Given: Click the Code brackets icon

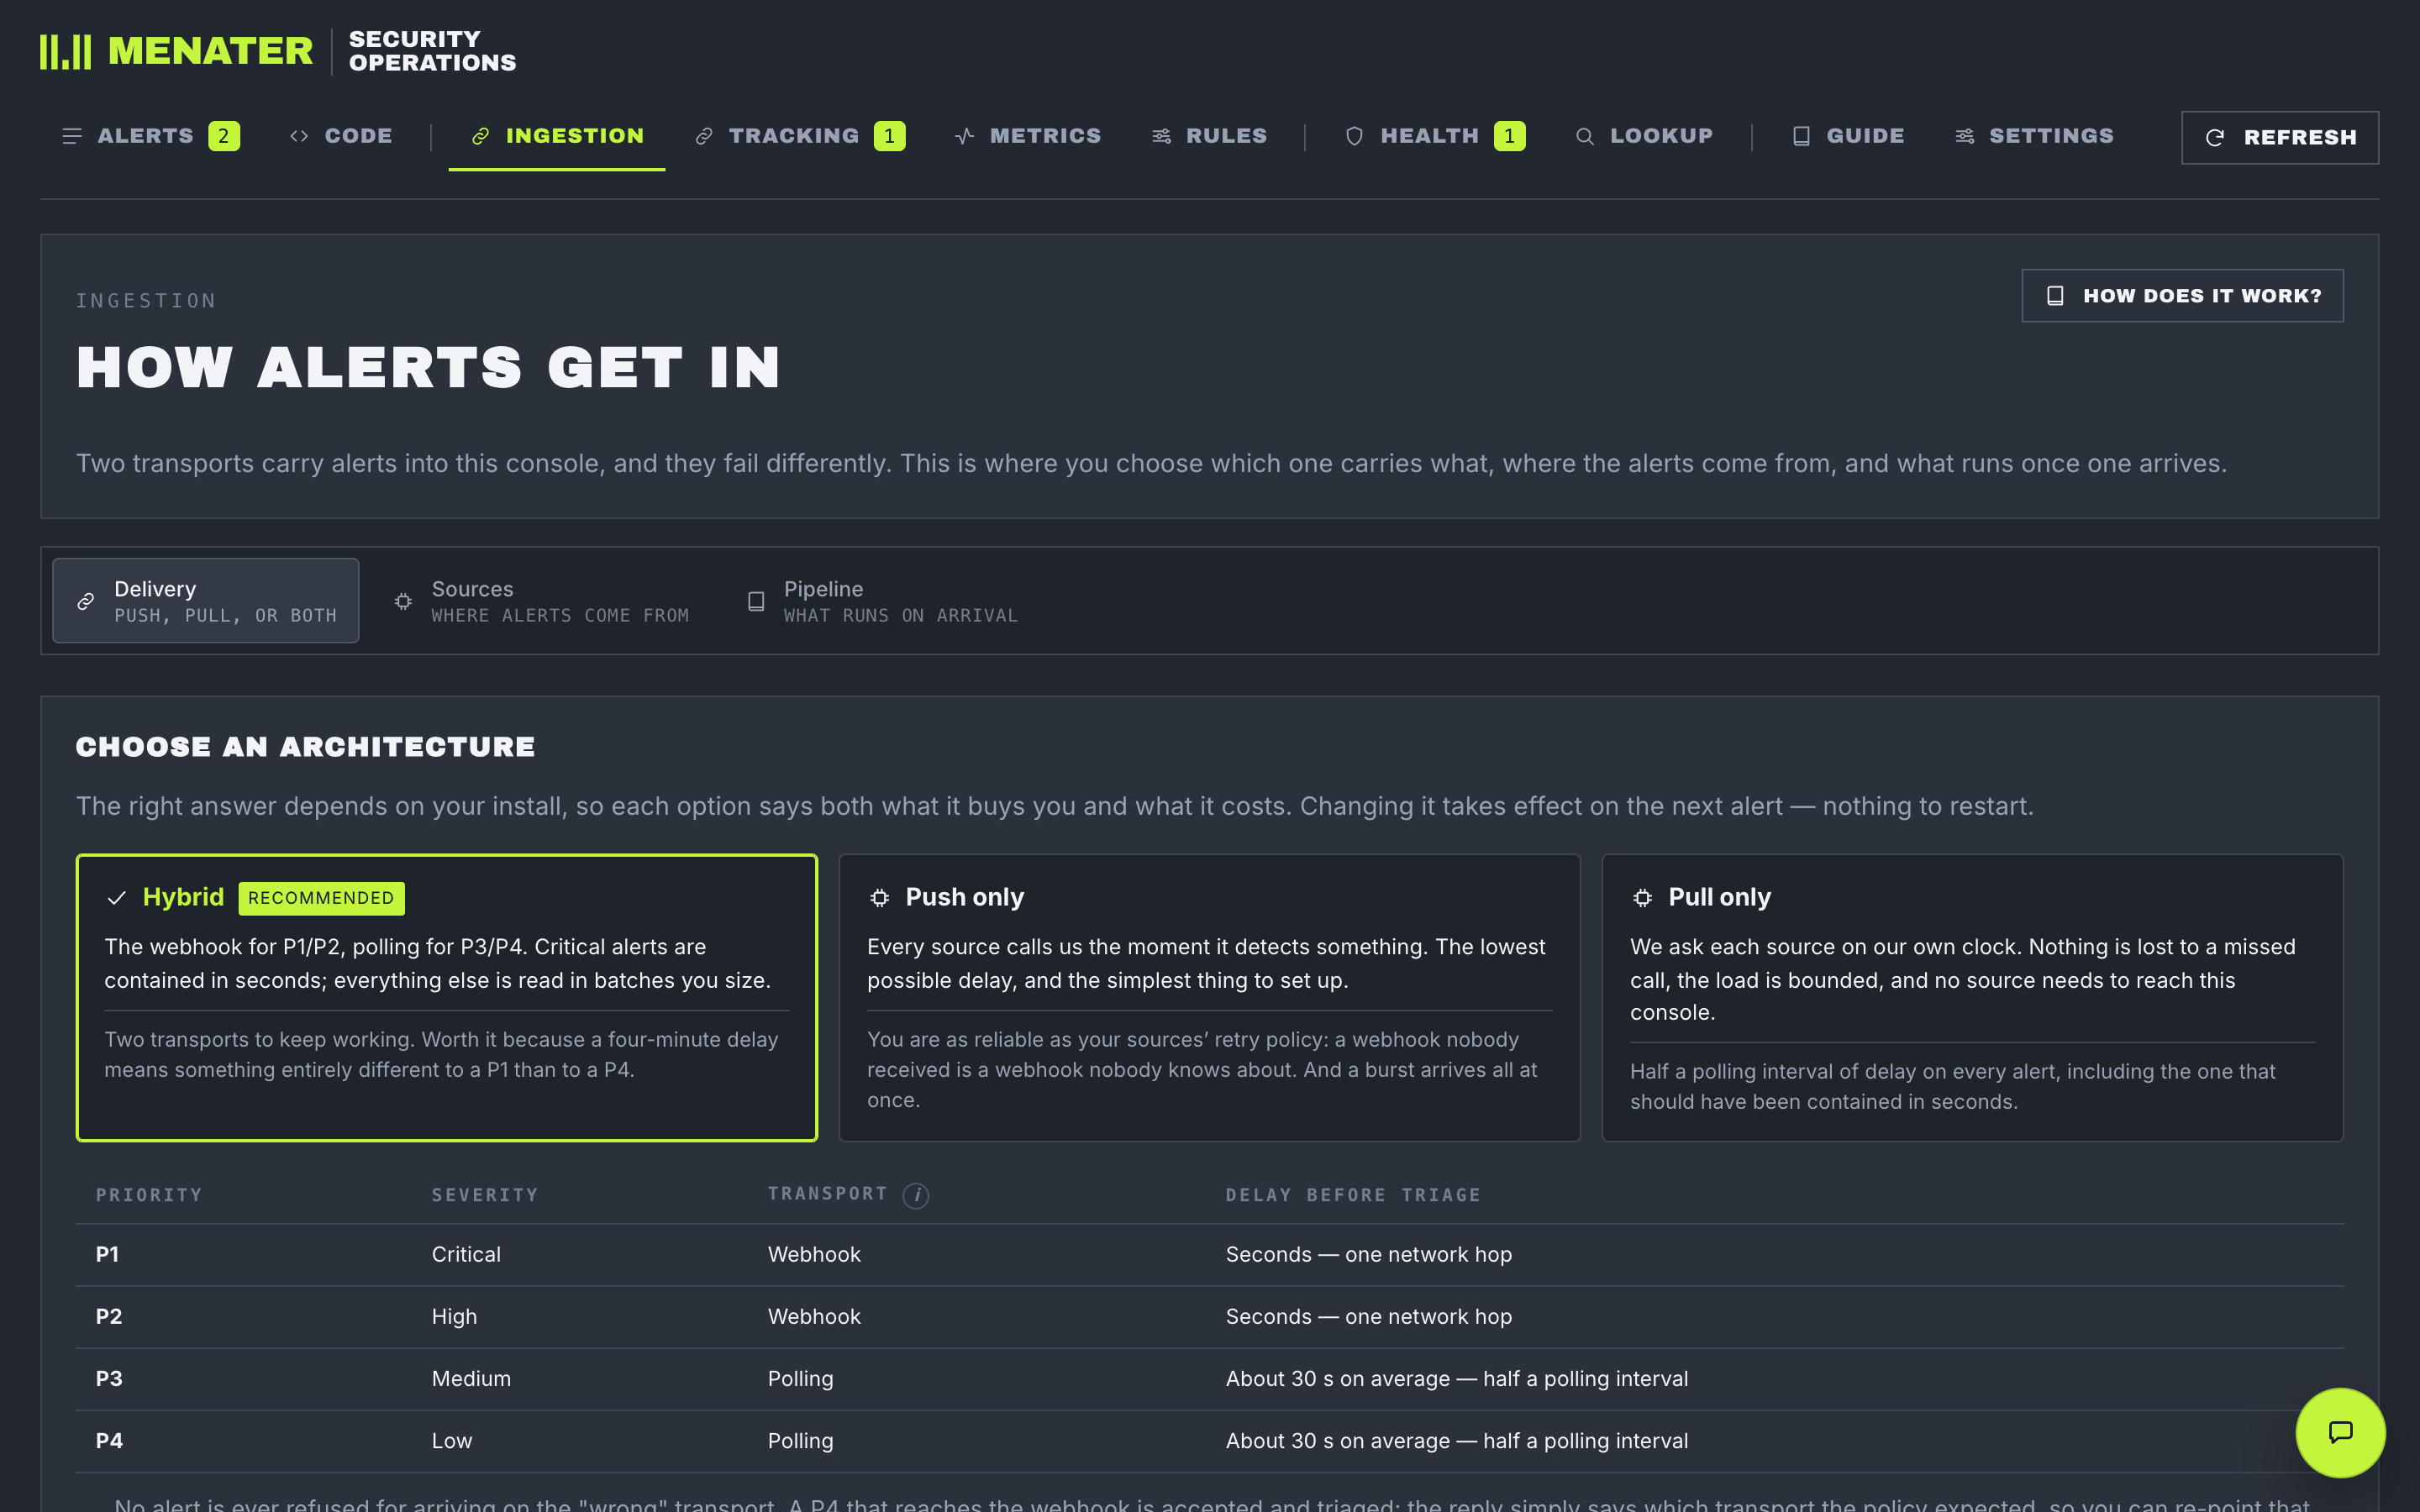Looking at the screenshot, I should [299, 136].
